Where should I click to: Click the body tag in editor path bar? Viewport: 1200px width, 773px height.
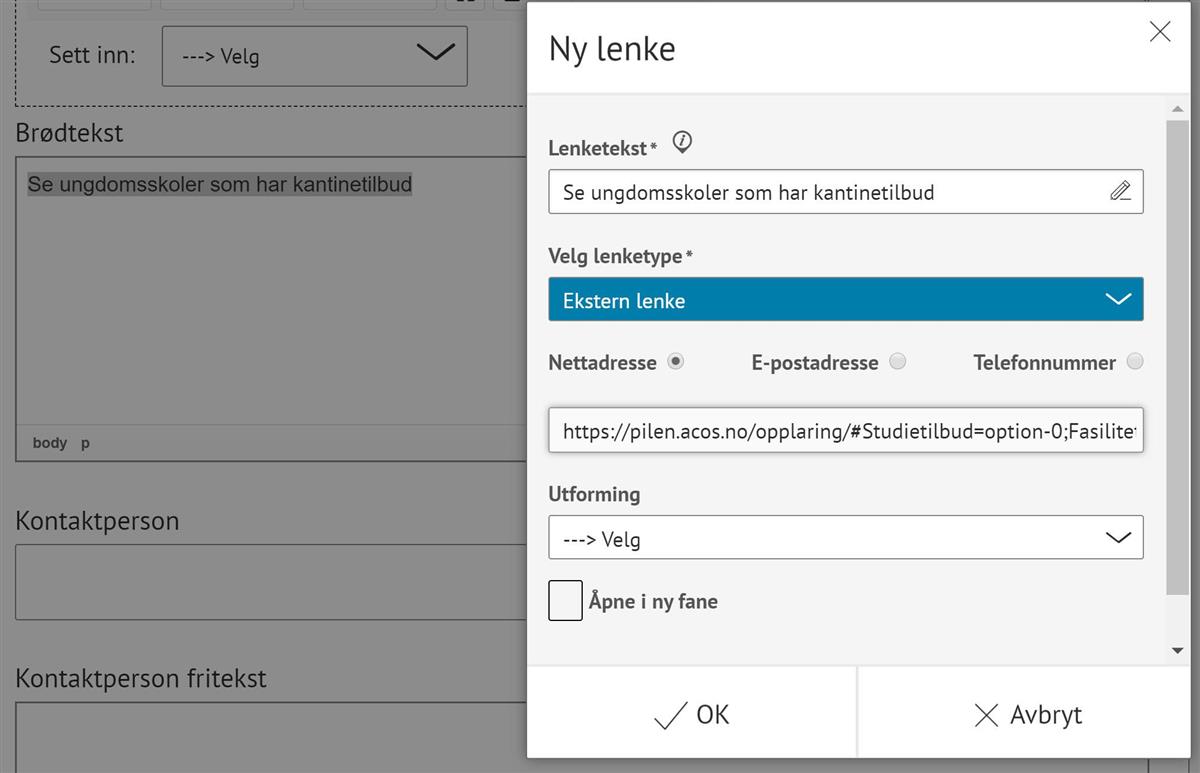point(49,443)
